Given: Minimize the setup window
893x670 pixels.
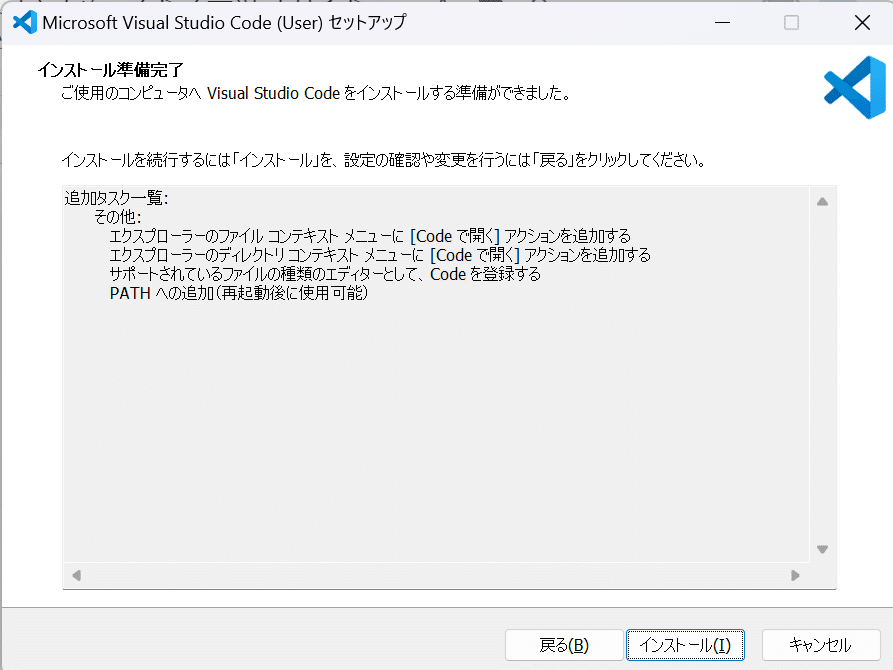Looking at the screenshot, I should tap(723, 23).
